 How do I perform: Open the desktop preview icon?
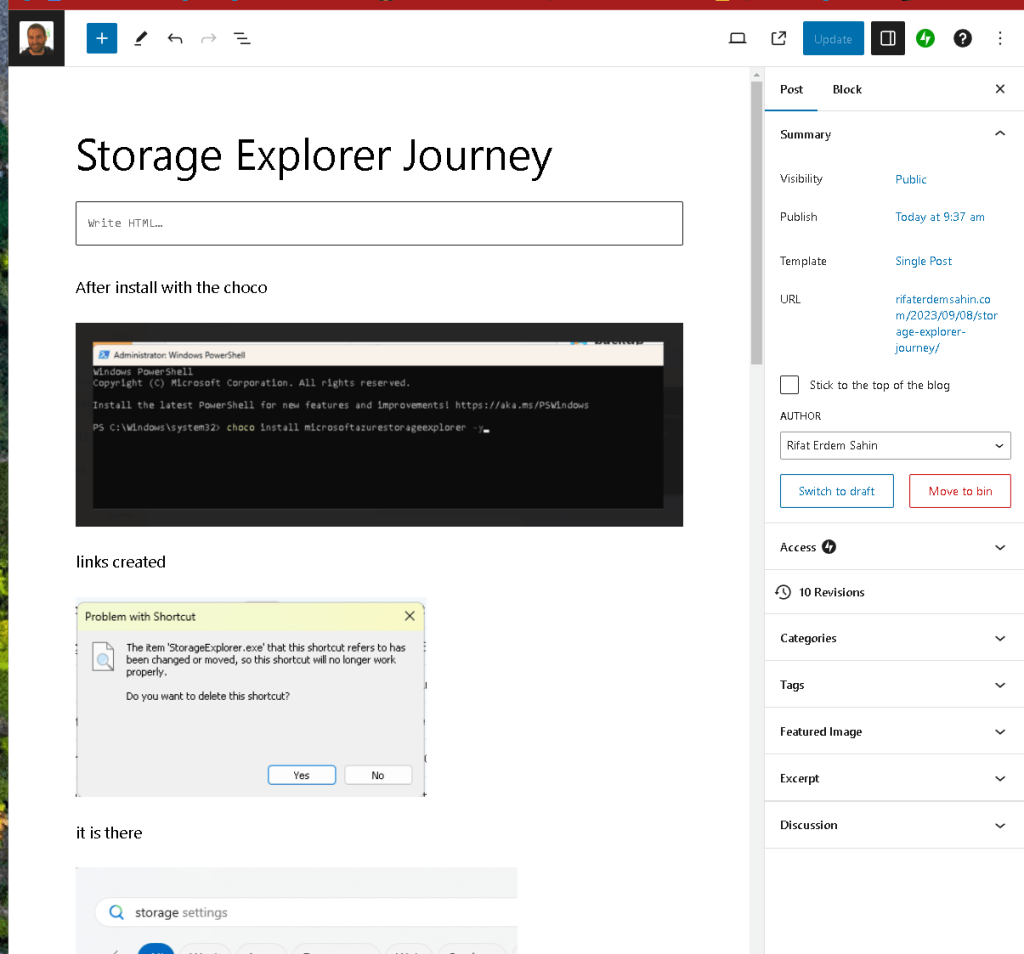pos(737,39)
